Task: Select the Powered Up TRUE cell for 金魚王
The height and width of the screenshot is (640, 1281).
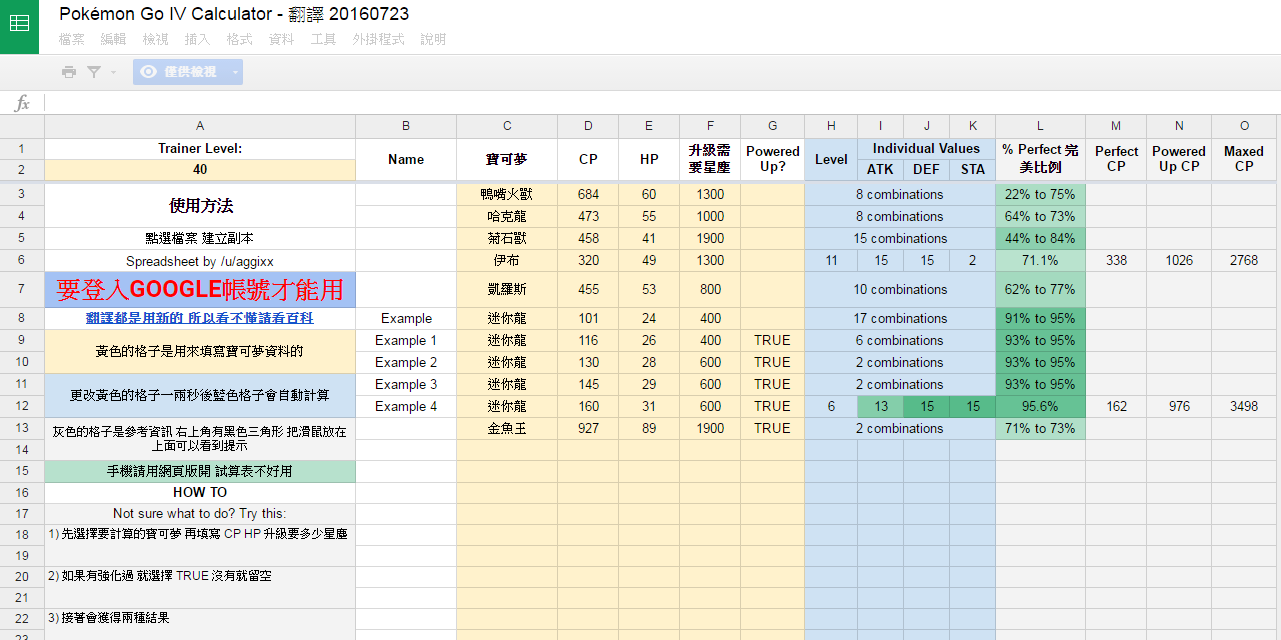Action: [772, 428]
